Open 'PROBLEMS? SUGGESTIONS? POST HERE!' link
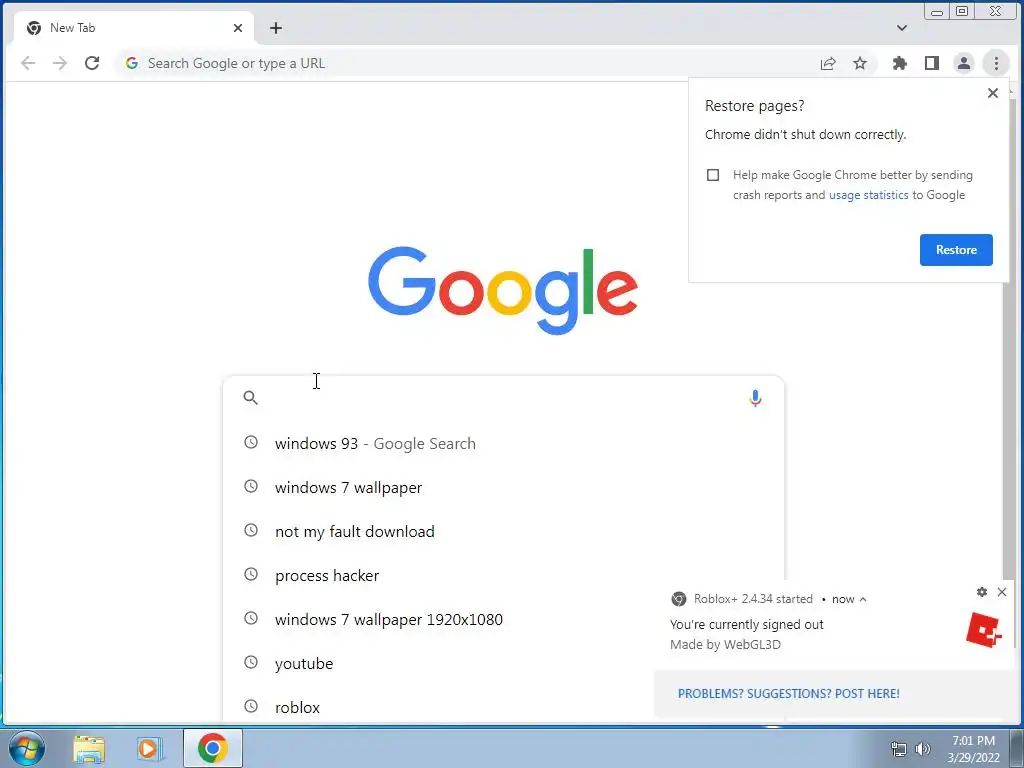Image resolution: width=1024 pixels, height=768 pixels. pyautogui.click(x=788, y=694)
